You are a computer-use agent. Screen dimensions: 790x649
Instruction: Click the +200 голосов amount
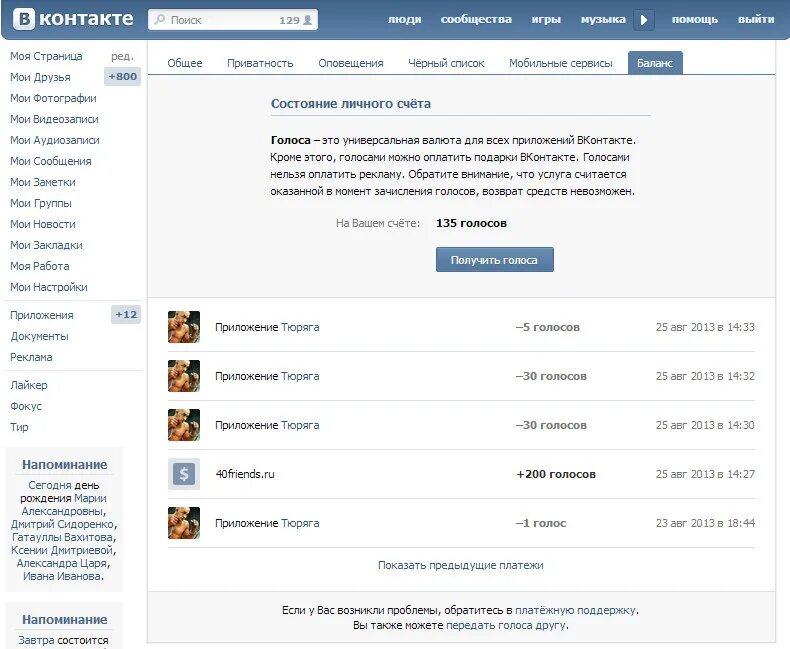pyautogui.click(x=556, y=474)
